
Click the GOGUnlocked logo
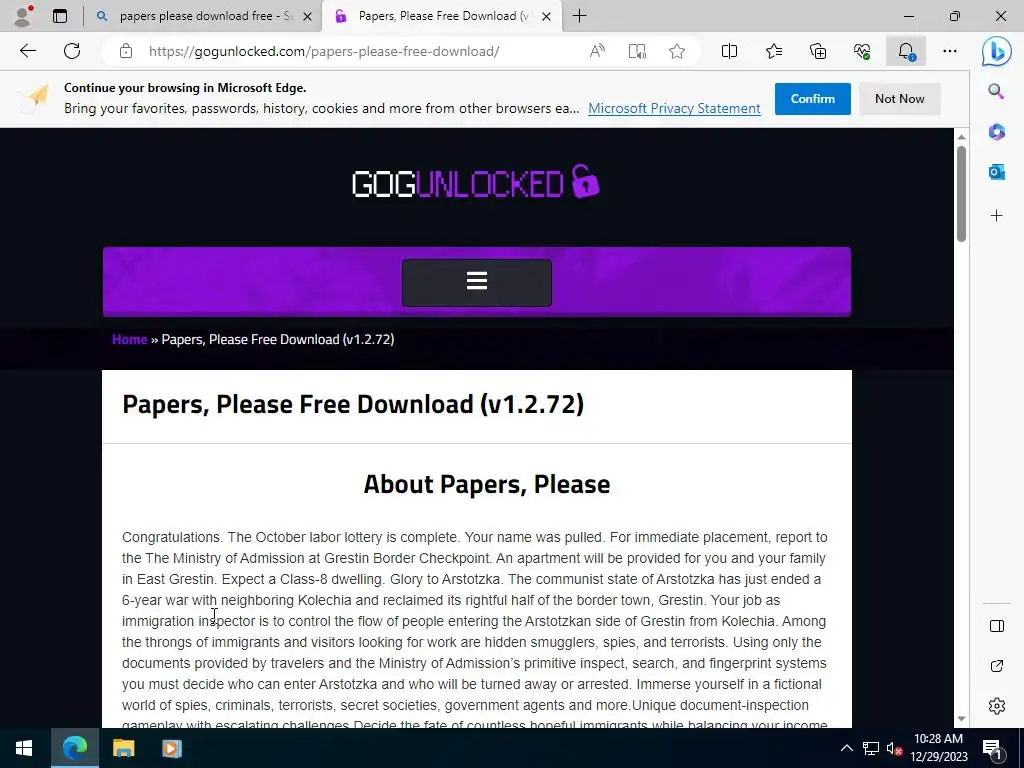(475, 182)
